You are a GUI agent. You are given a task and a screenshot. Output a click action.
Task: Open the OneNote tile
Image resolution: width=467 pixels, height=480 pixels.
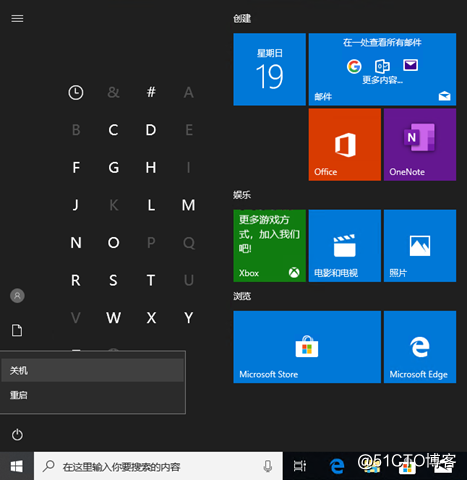click(x=420, y=145)
